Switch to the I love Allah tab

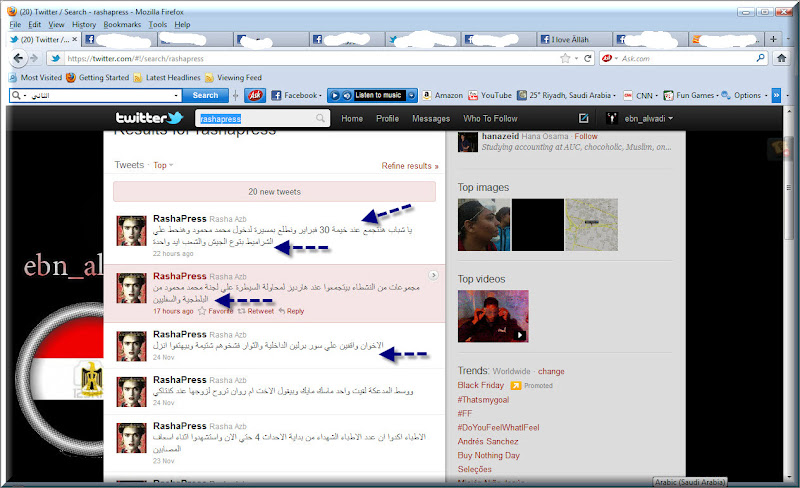pyautogui.click(x=574, y=39)
